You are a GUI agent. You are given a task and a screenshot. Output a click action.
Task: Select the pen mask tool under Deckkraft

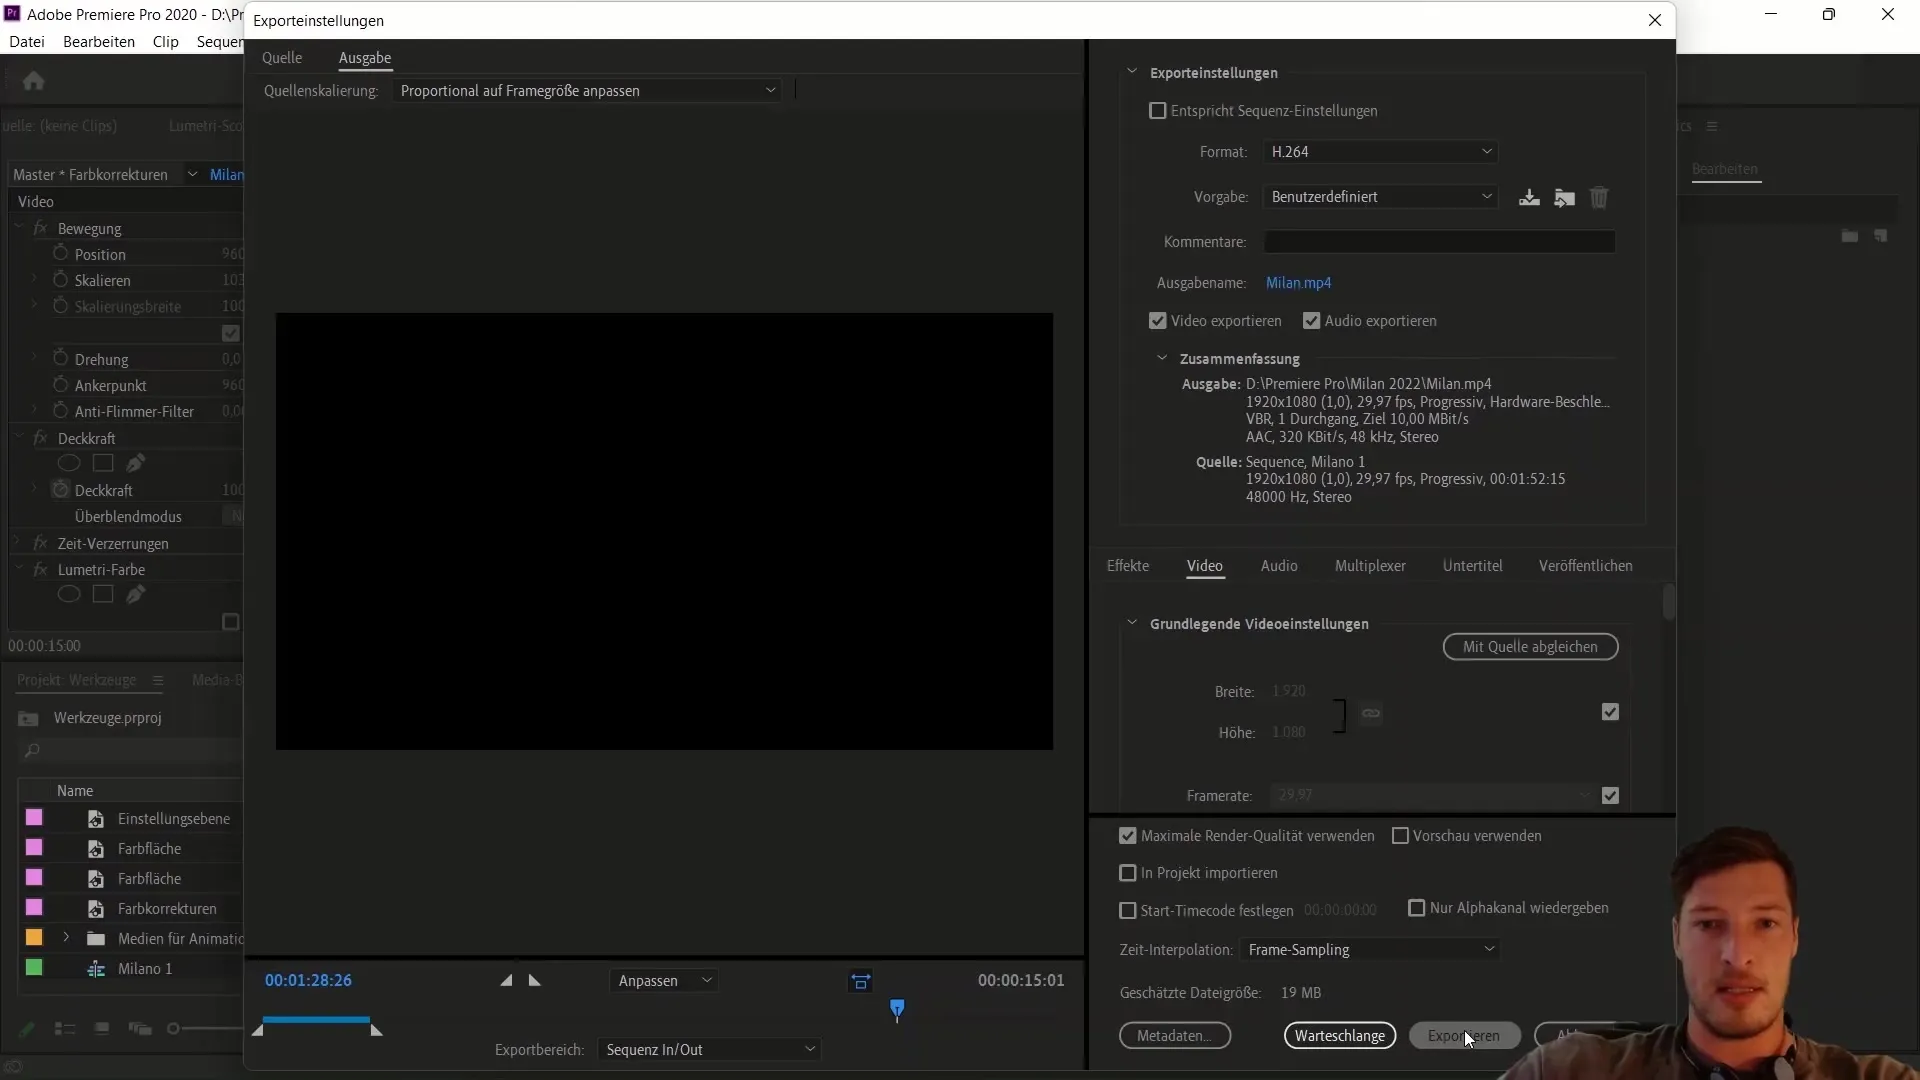136,463
